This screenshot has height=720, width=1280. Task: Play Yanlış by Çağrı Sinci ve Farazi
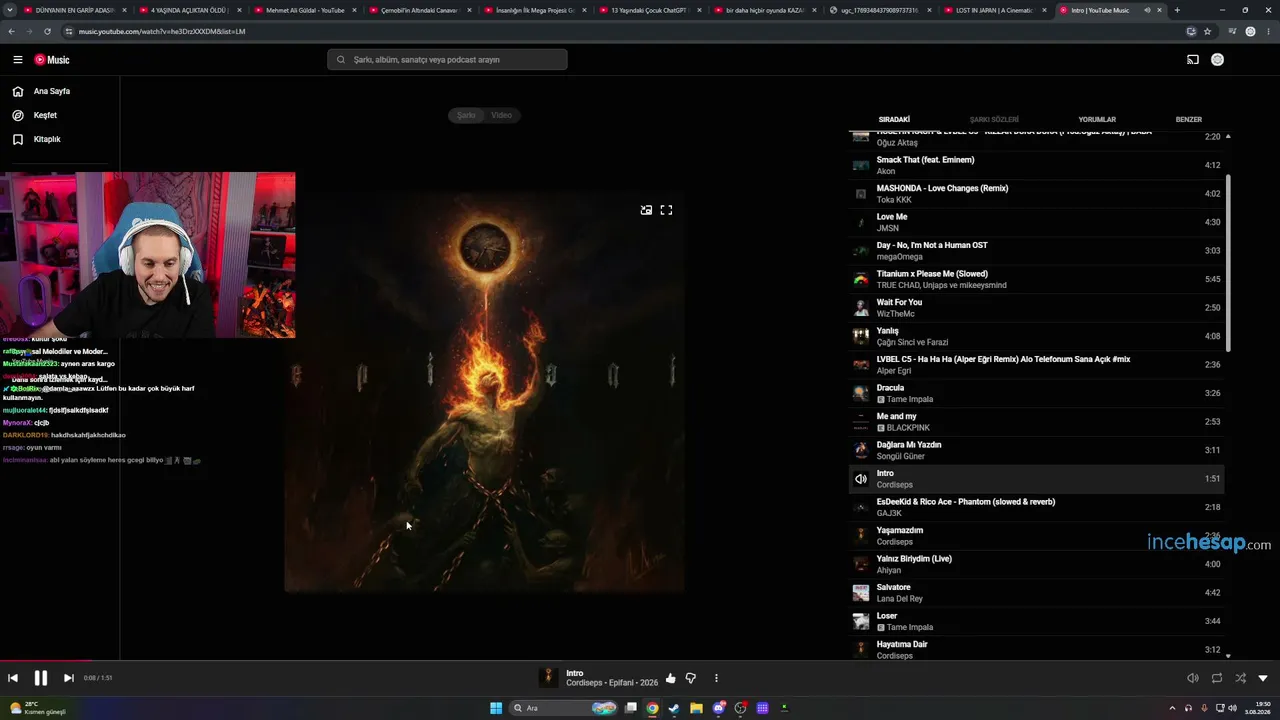coord(1036,336)
